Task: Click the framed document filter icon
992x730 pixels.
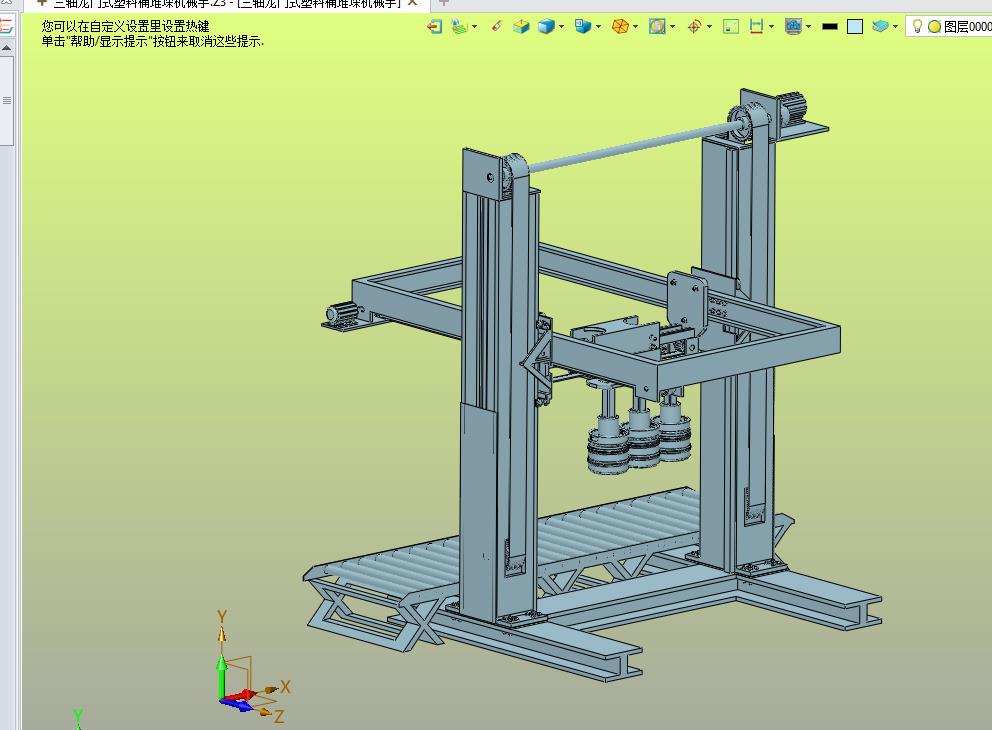Action: click(657, 27)
